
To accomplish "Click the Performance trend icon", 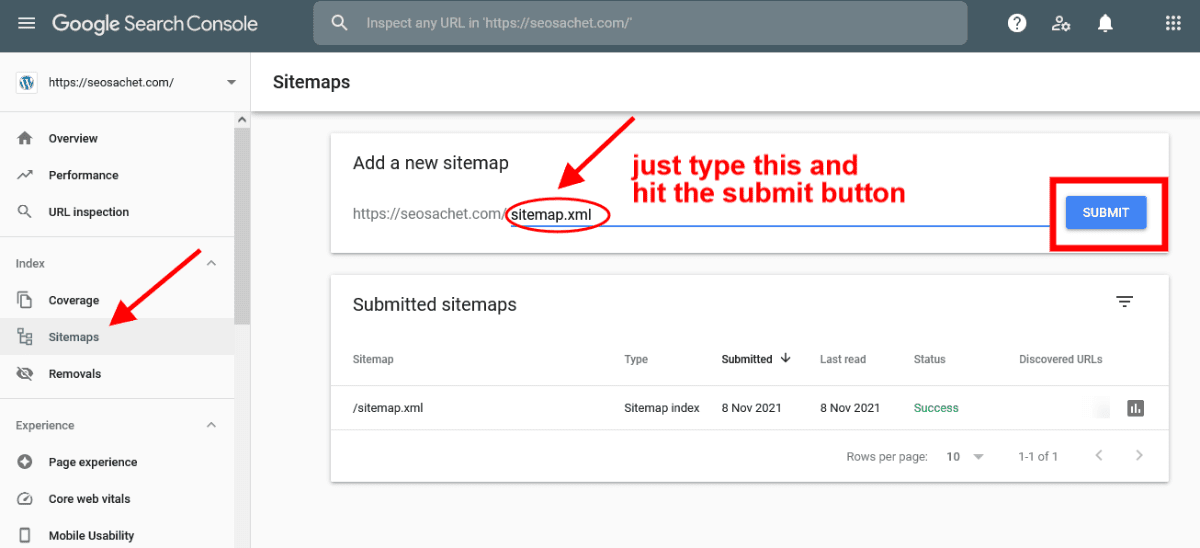I will pos(25,175).
